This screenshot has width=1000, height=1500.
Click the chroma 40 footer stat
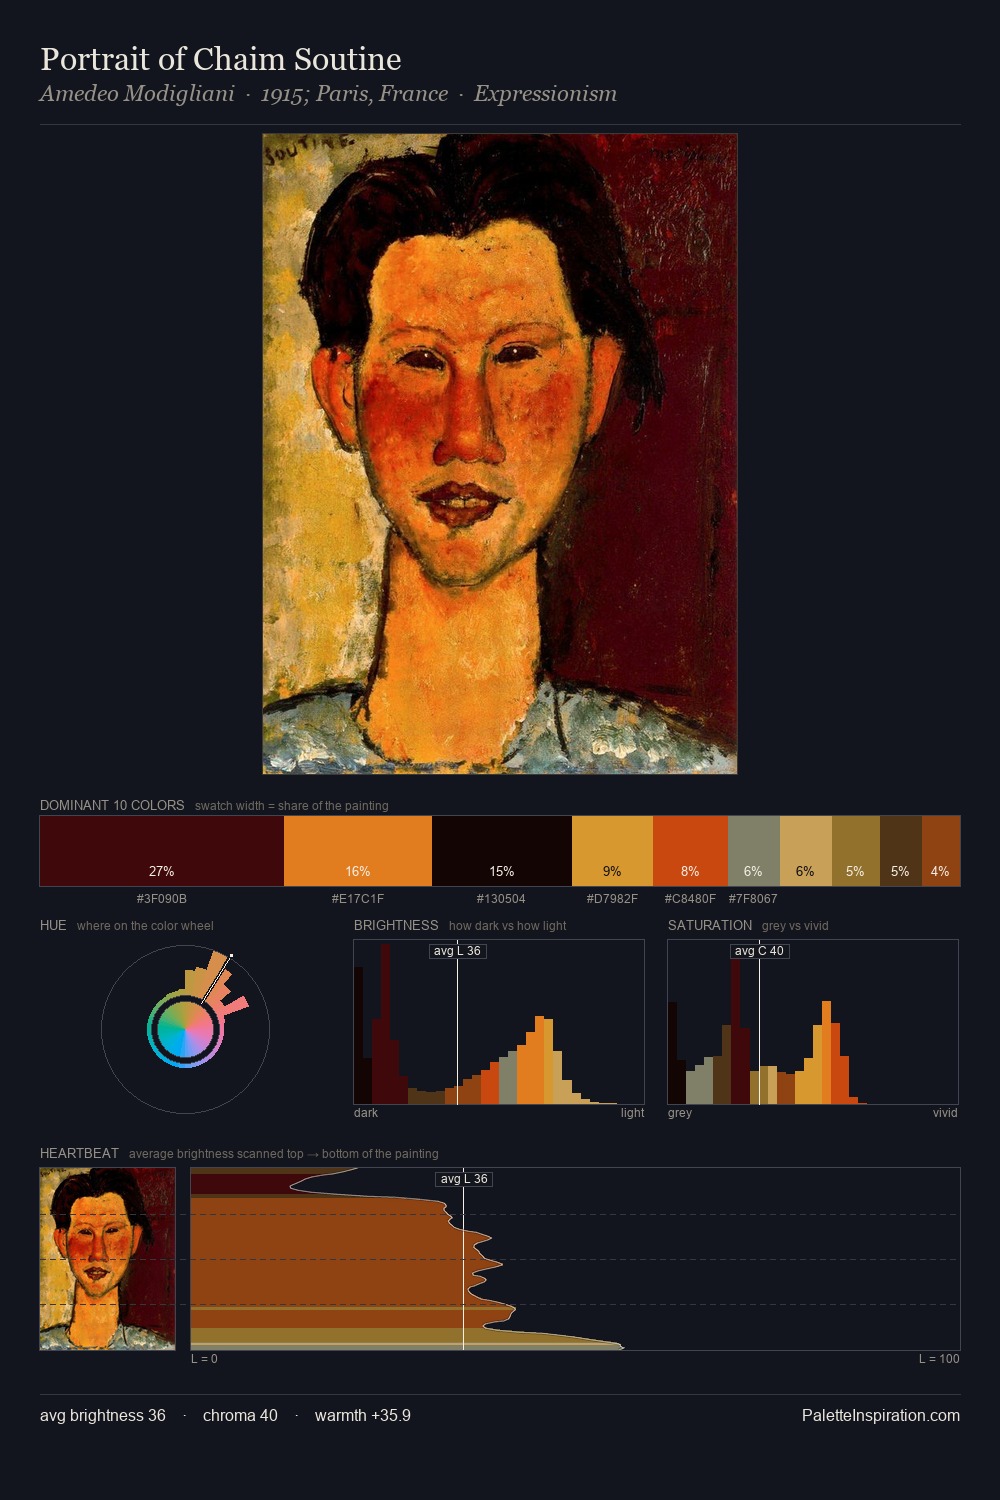[240, 1415]
